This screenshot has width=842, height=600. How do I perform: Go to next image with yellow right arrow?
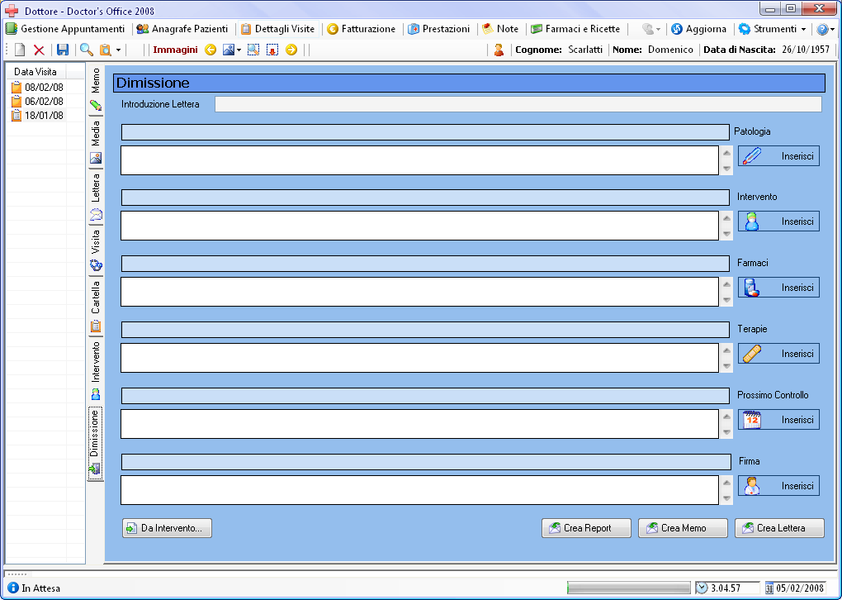click(291, 50)
